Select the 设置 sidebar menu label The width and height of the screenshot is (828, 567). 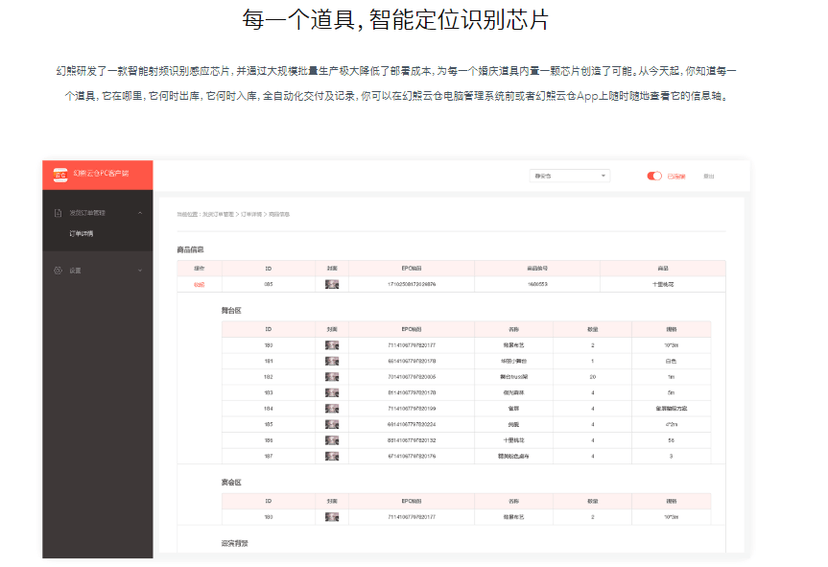coord(75,270)
